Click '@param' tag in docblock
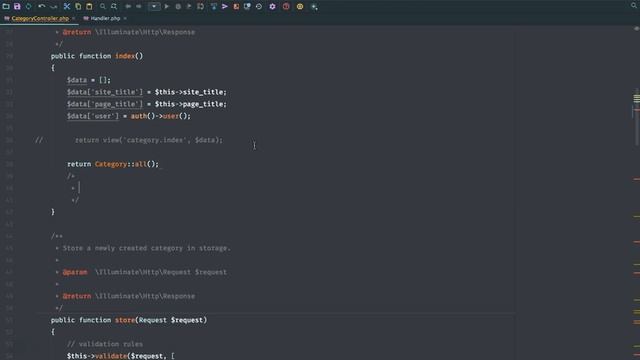Viewport: 640px width, 360px height. (x=75, y=272)
